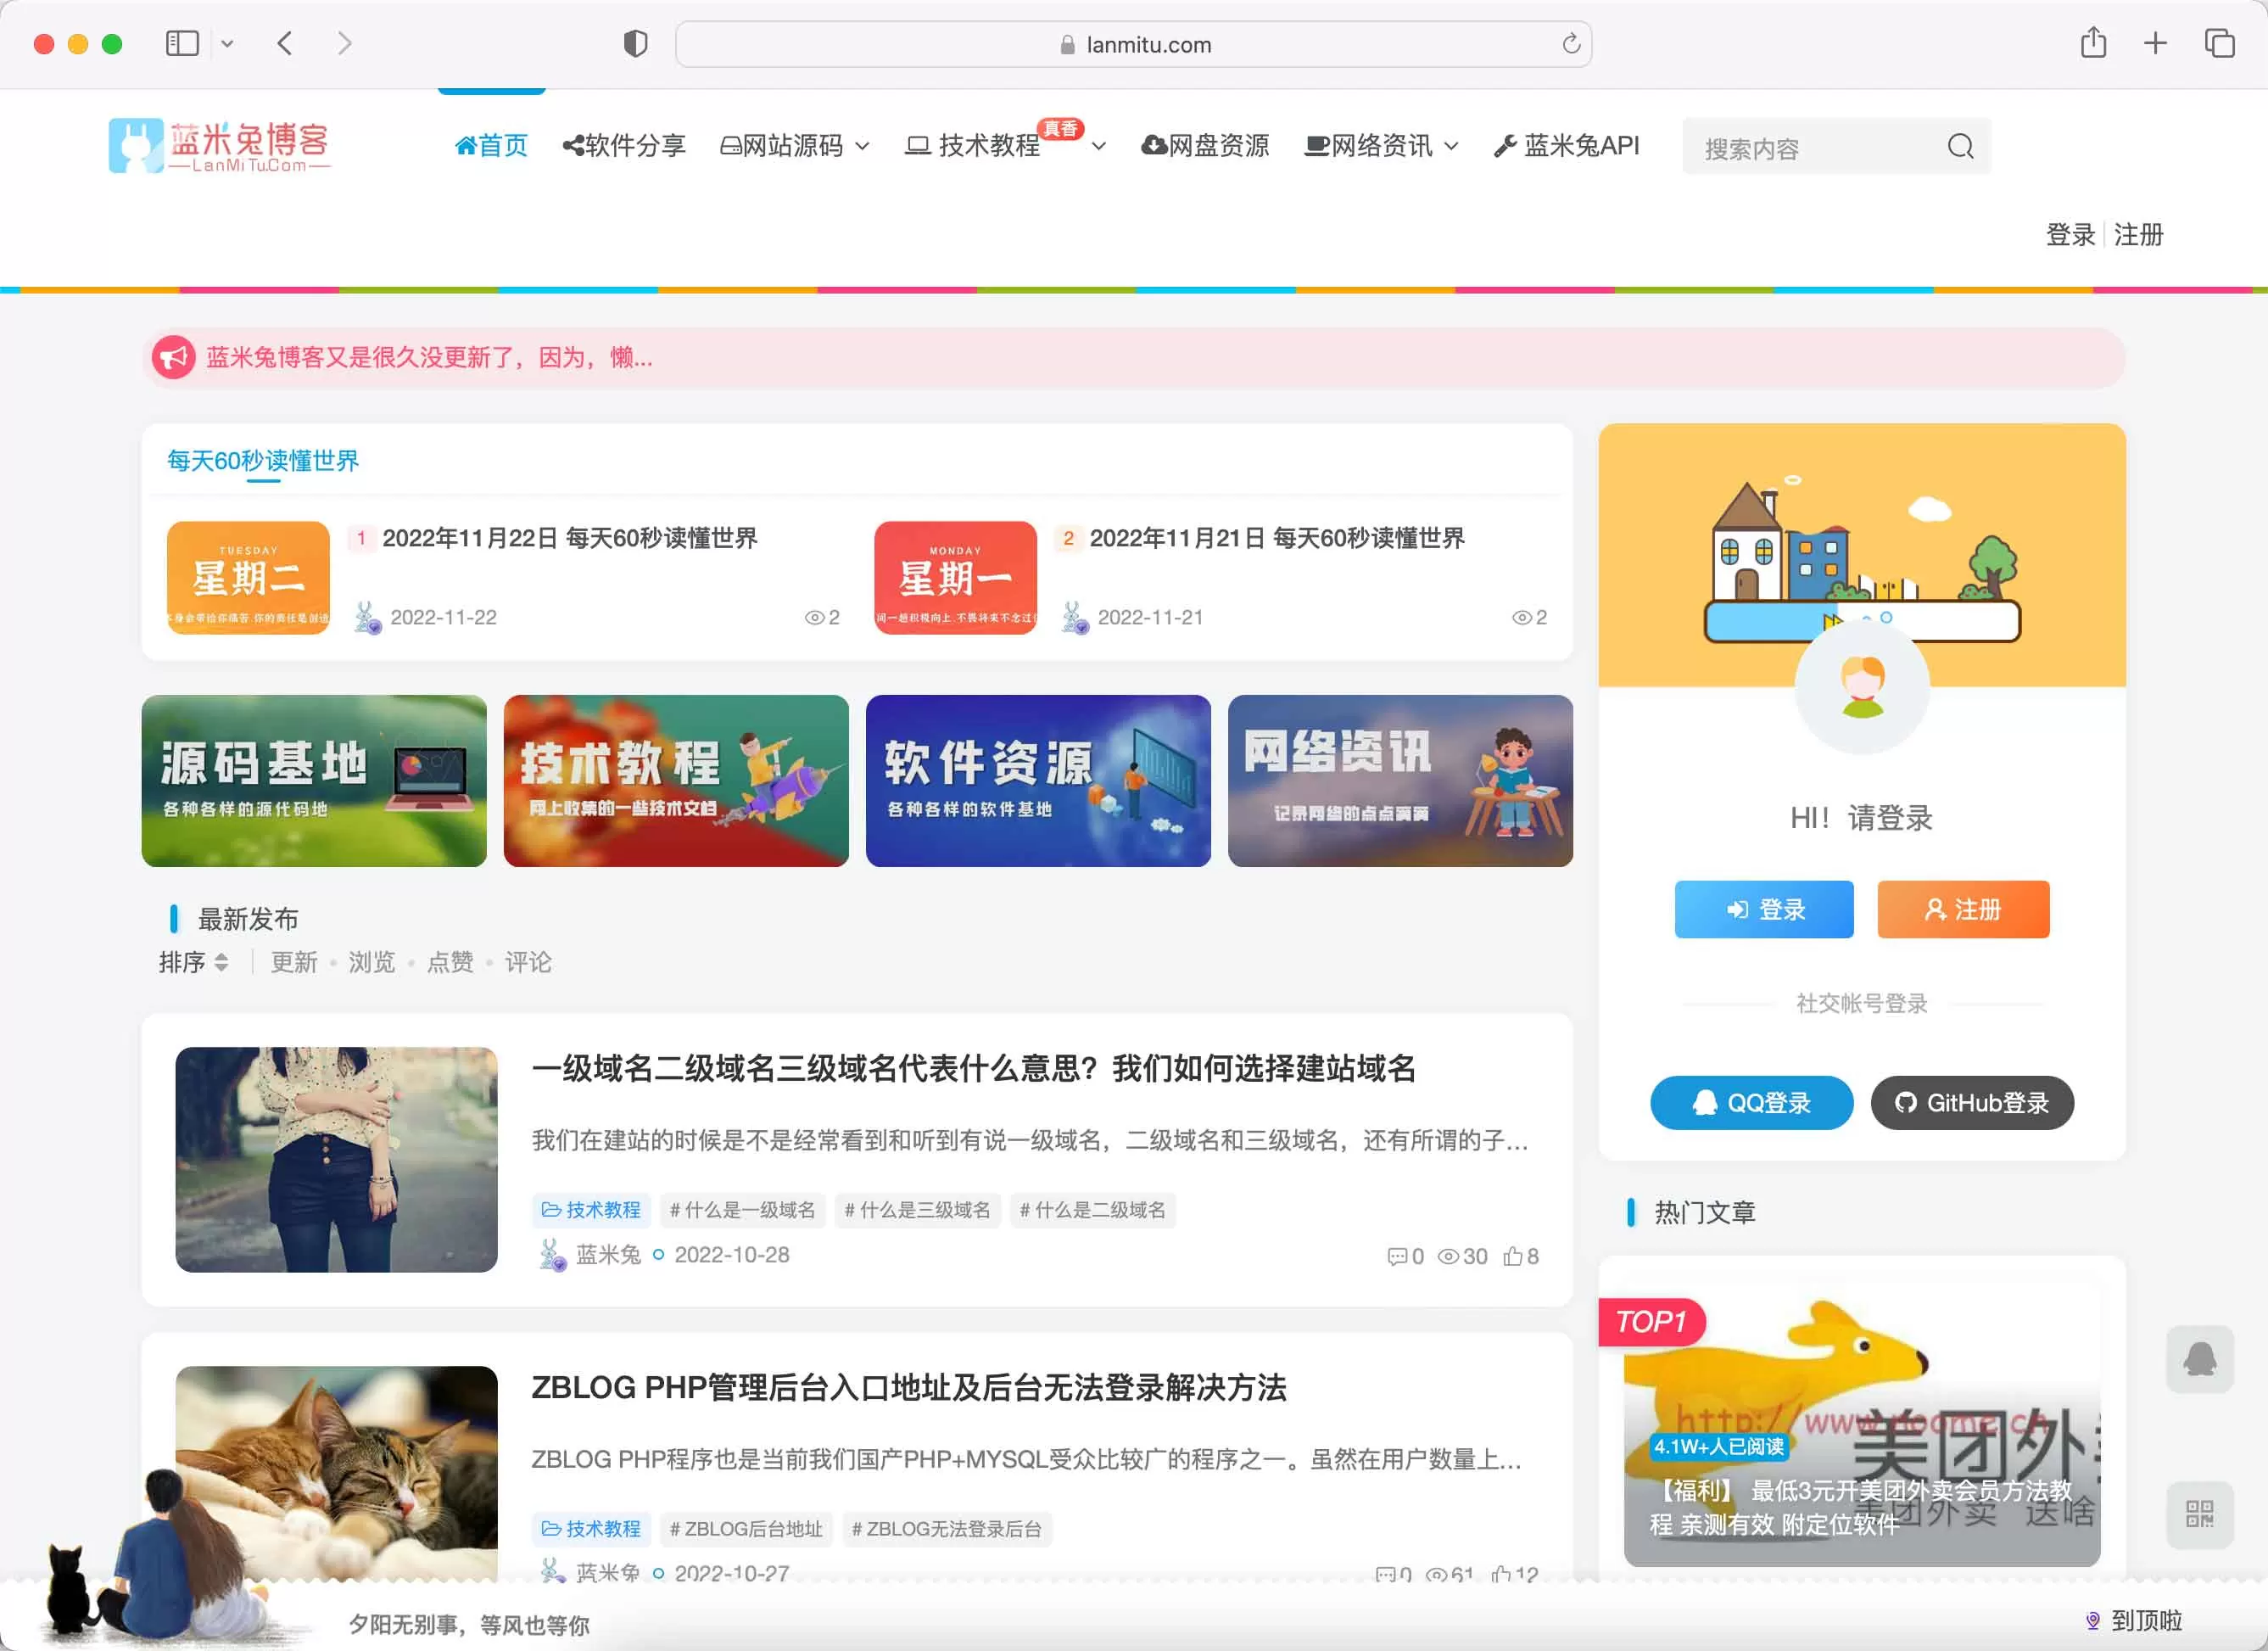This screenshot has width=2268, height=1651.
Task: Open the domain article girl thumbnail
Action: (x=336, y=1159)
